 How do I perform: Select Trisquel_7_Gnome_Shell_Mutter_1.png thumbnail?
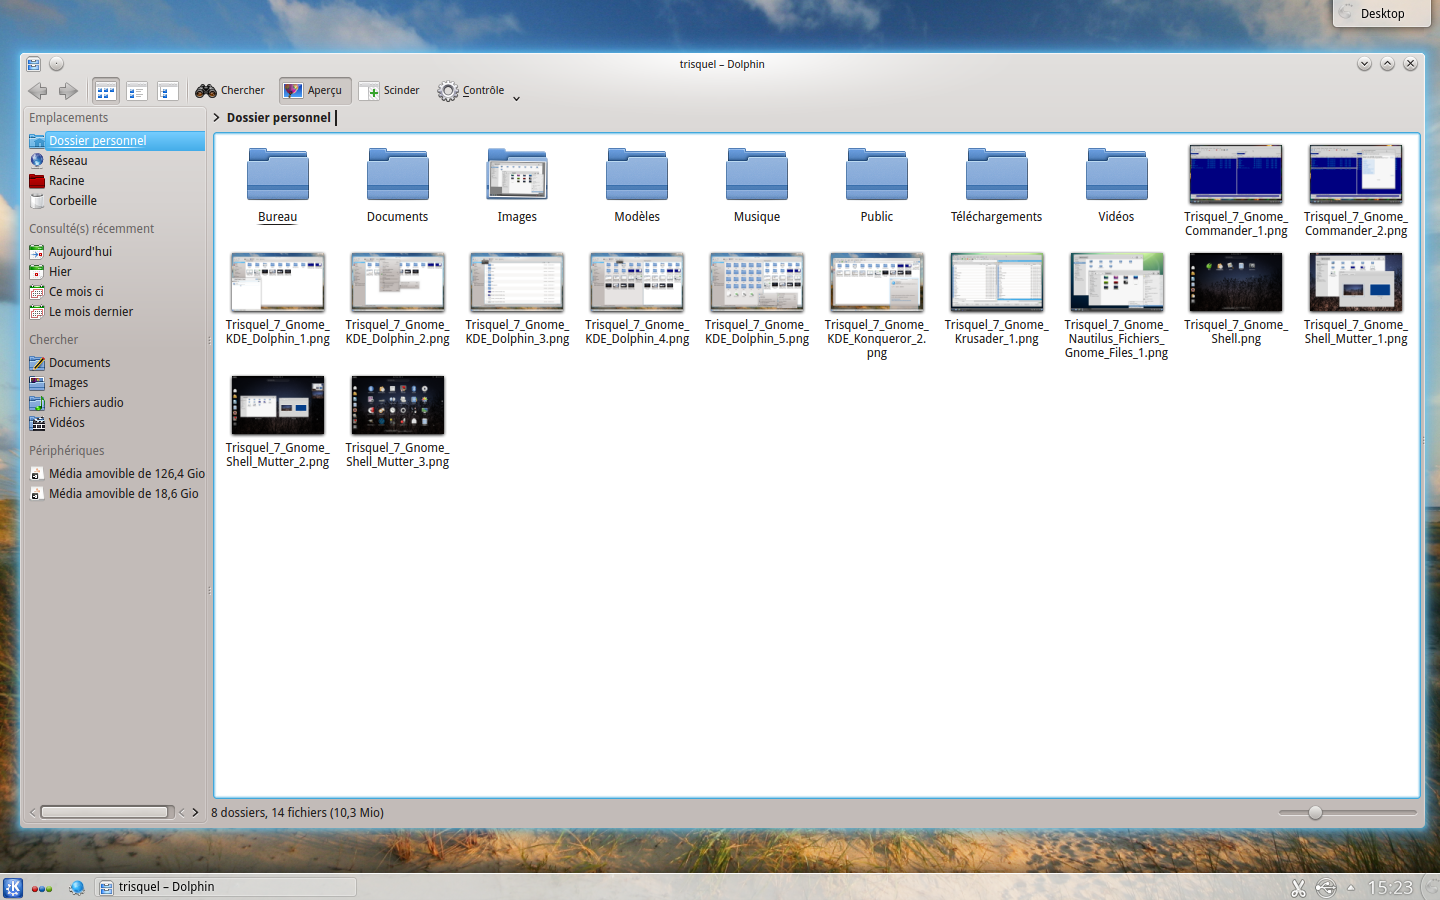[x=1356, y=282]
